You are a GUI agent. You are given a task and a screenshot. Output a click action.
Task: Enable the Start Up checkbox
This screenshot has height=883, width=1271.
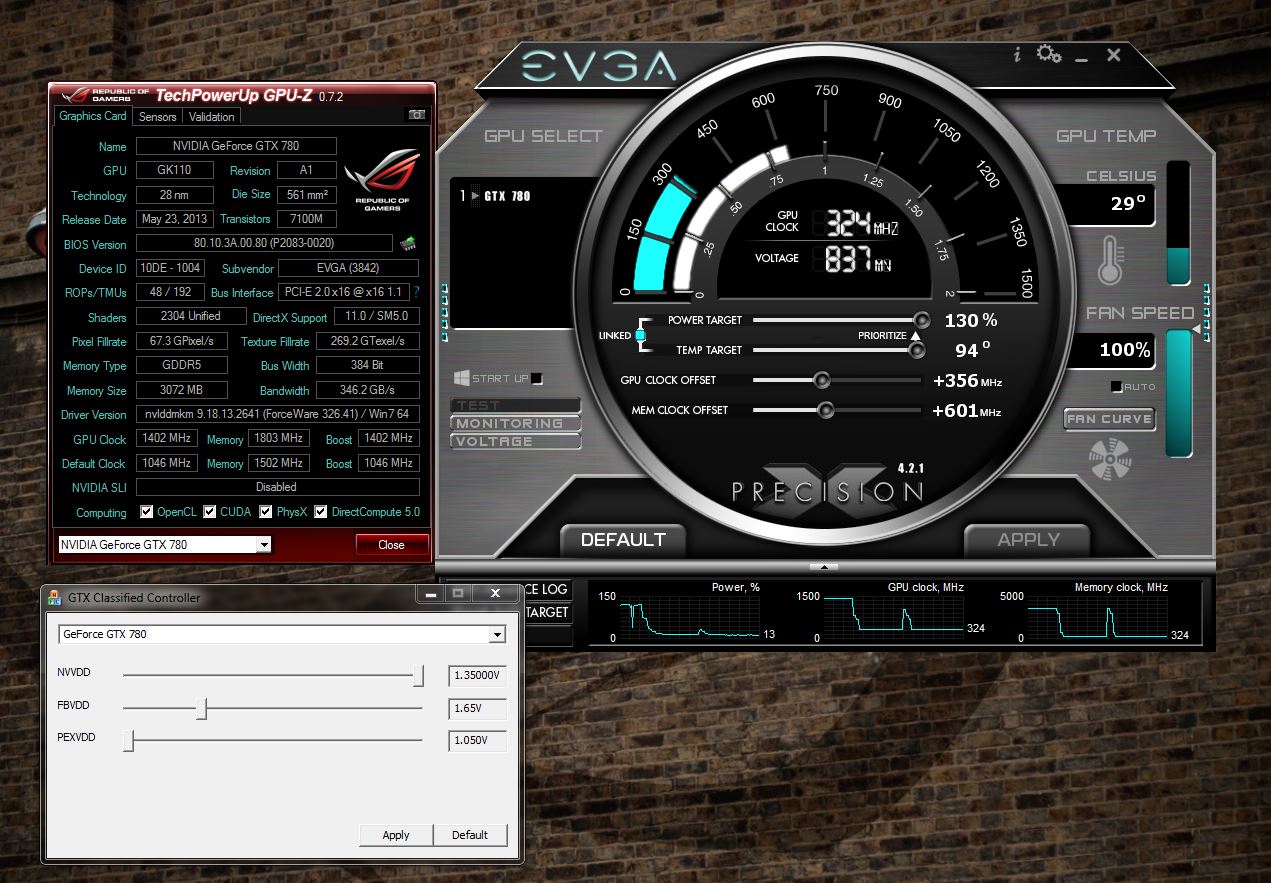(x=537, y=378)
